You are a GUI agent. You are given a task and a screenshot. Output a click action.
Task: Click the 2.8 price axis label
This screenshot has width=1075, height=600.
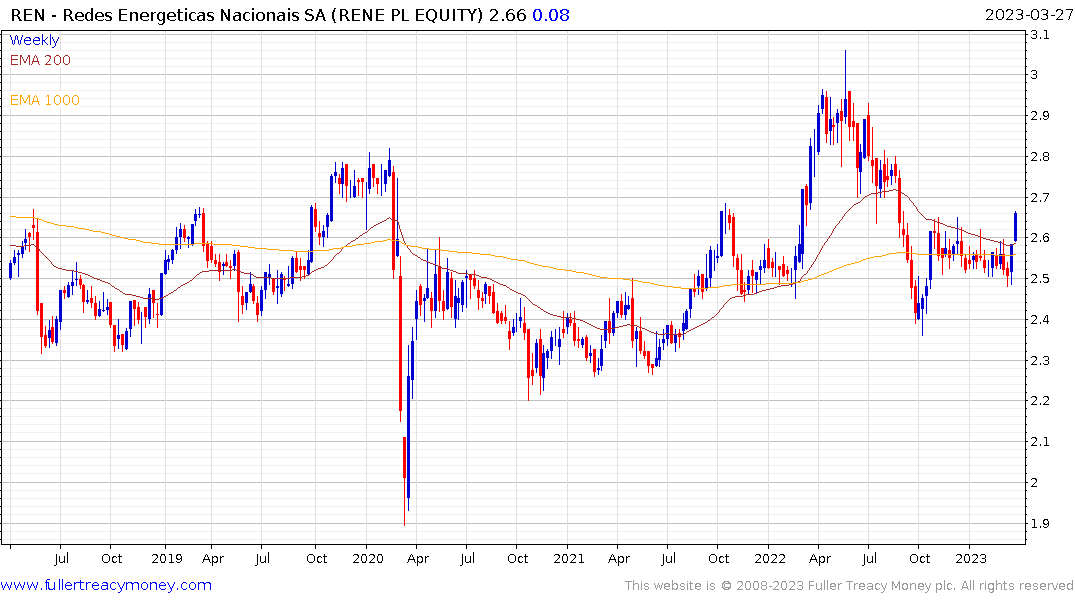(x=1039, y=156)
